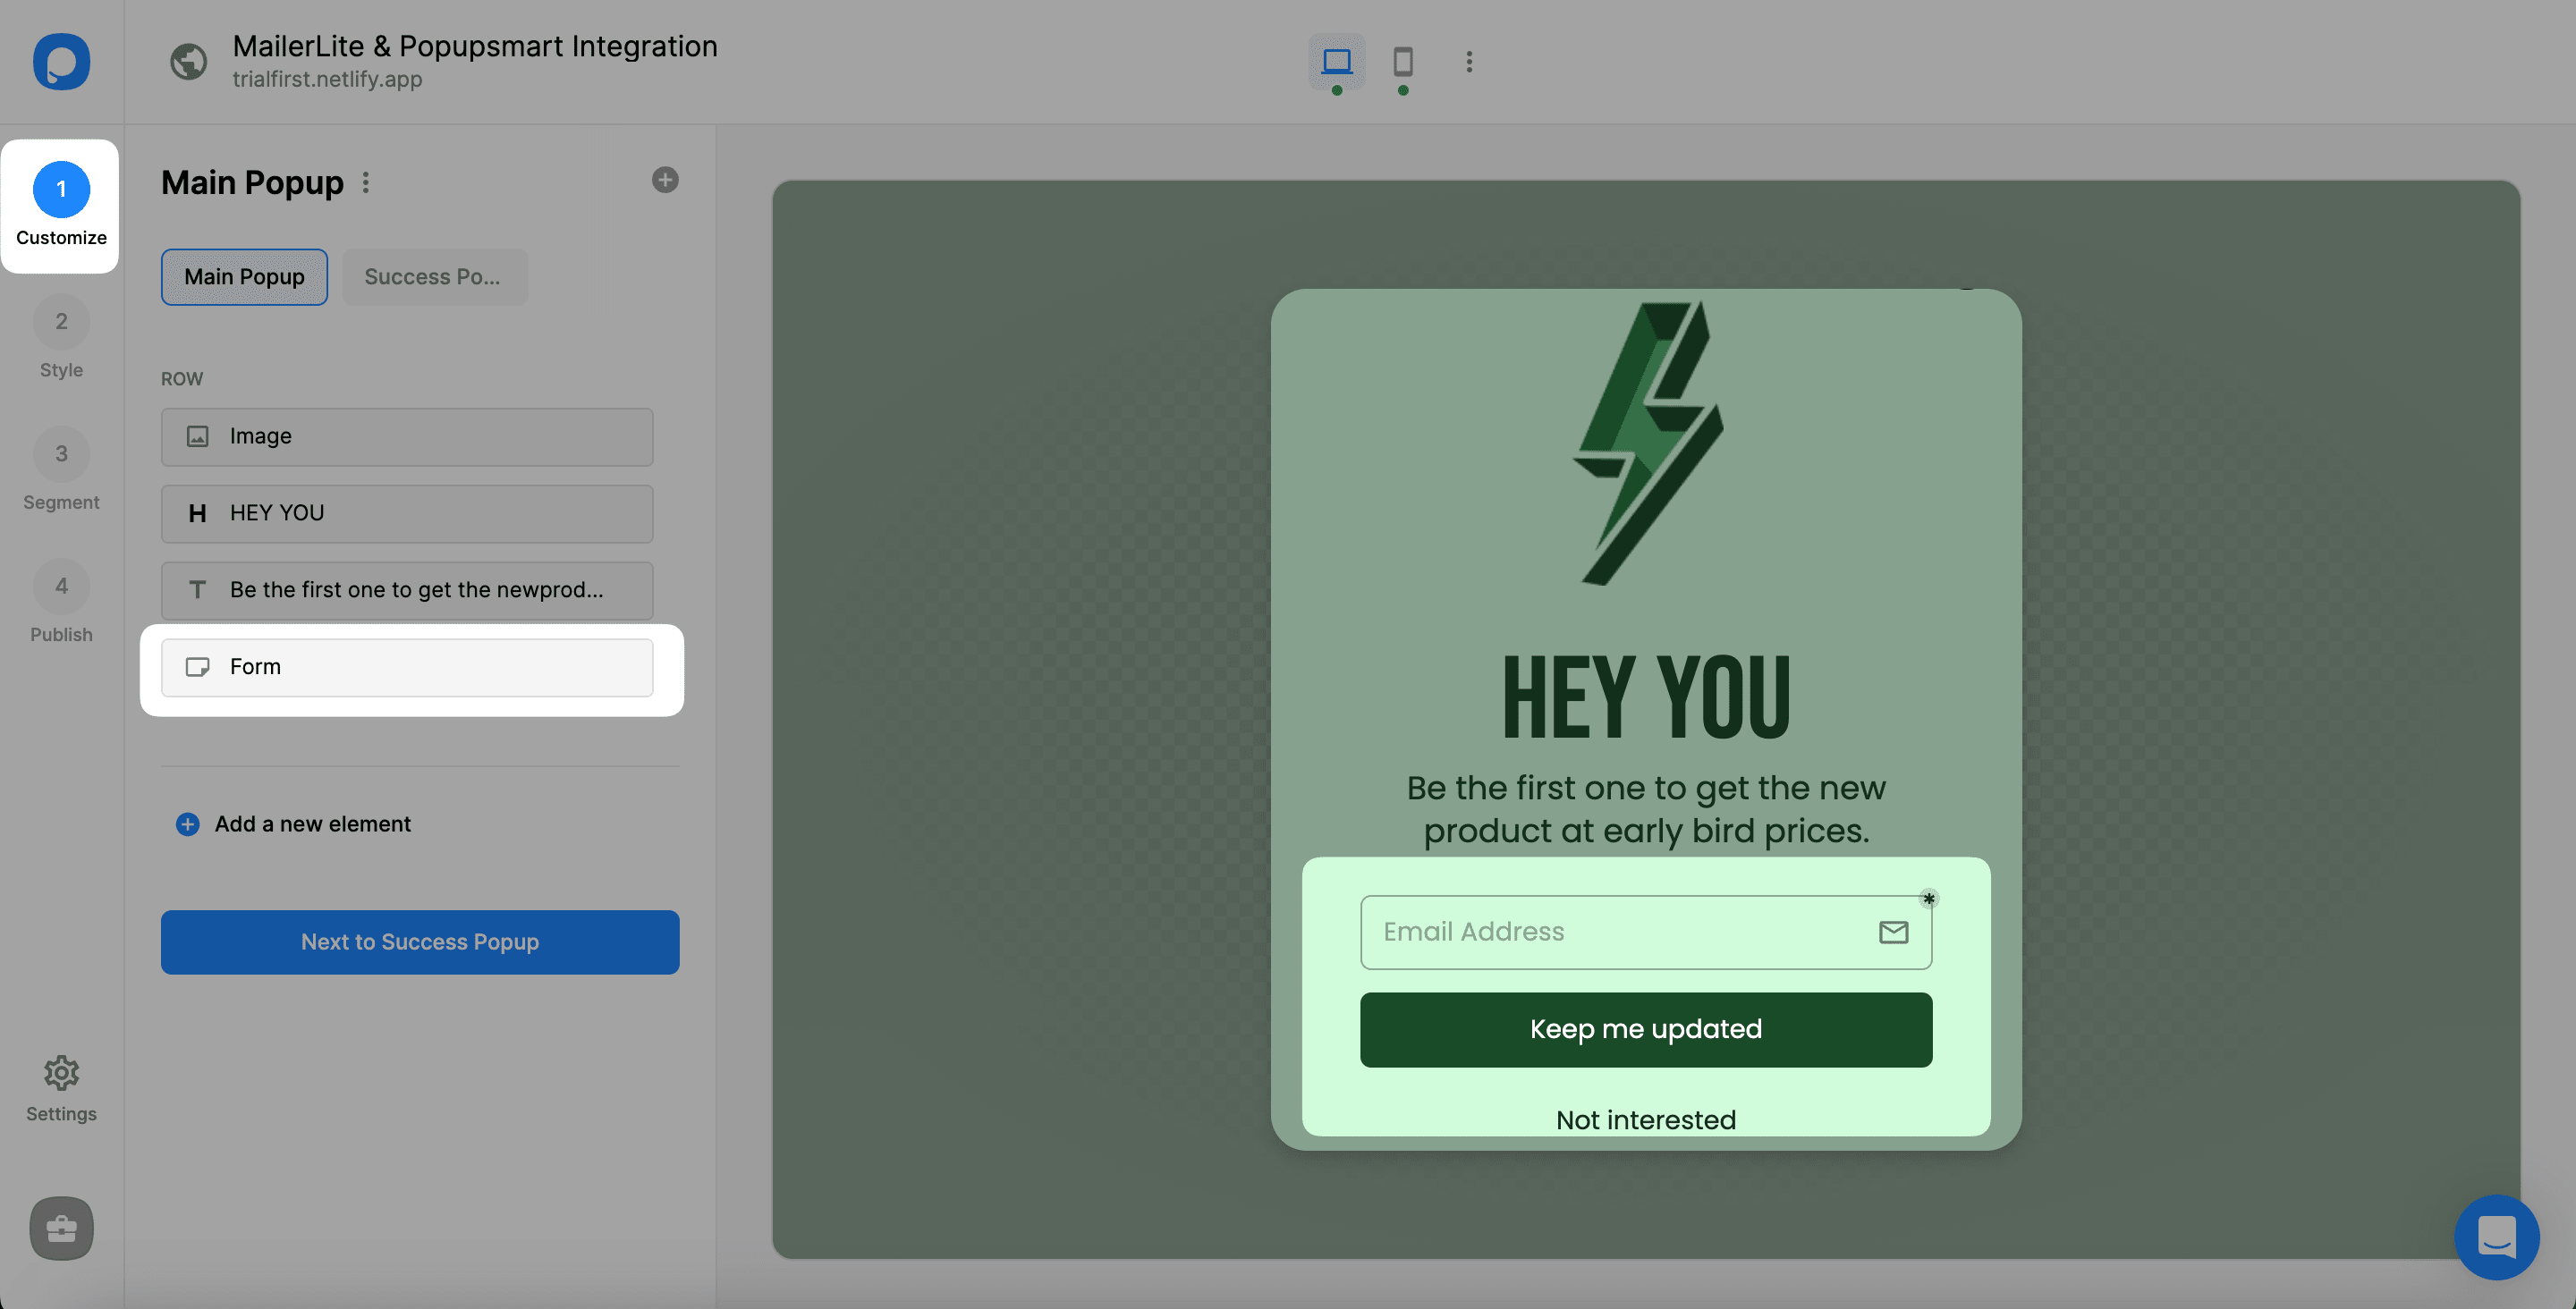Click the desktop preview icon
2576x1309 pixels.
point(1335,62)
